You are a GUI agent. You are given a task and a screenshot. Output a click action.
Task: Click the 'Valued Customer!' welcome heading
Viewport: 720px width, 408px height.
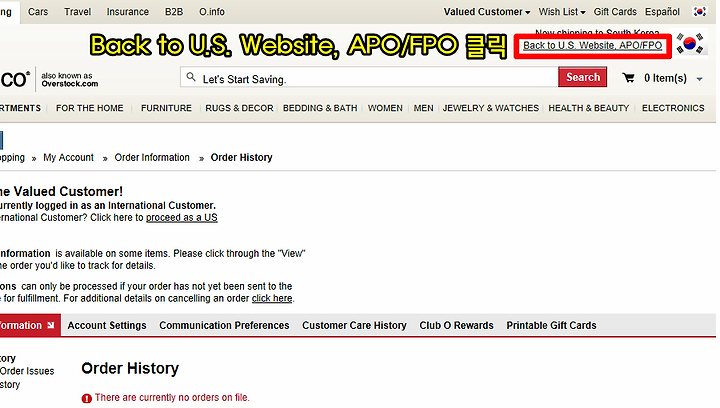(68, 191)
